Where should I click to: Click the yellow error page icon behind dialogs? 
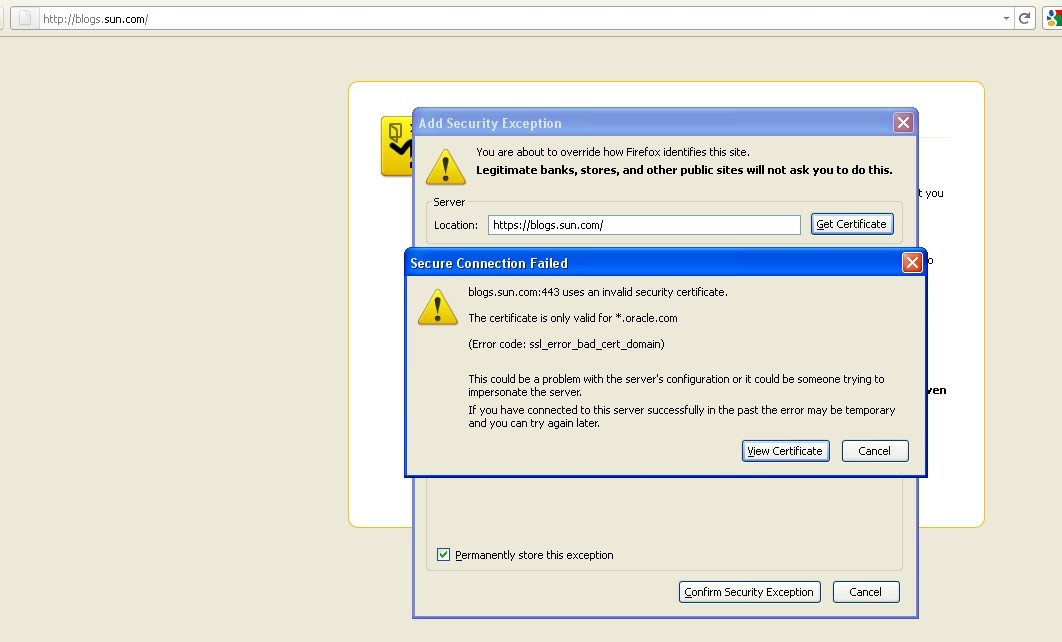click(397, 146)
